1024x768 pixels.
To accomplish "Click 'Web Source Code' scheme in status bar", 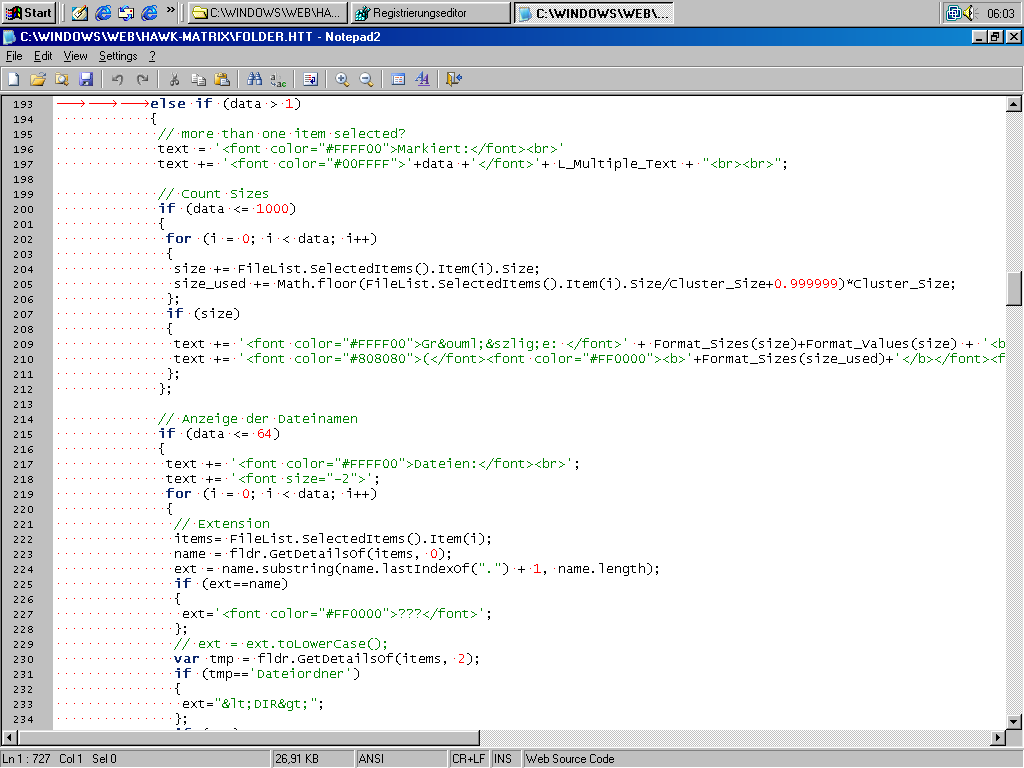I will [570, 759].
